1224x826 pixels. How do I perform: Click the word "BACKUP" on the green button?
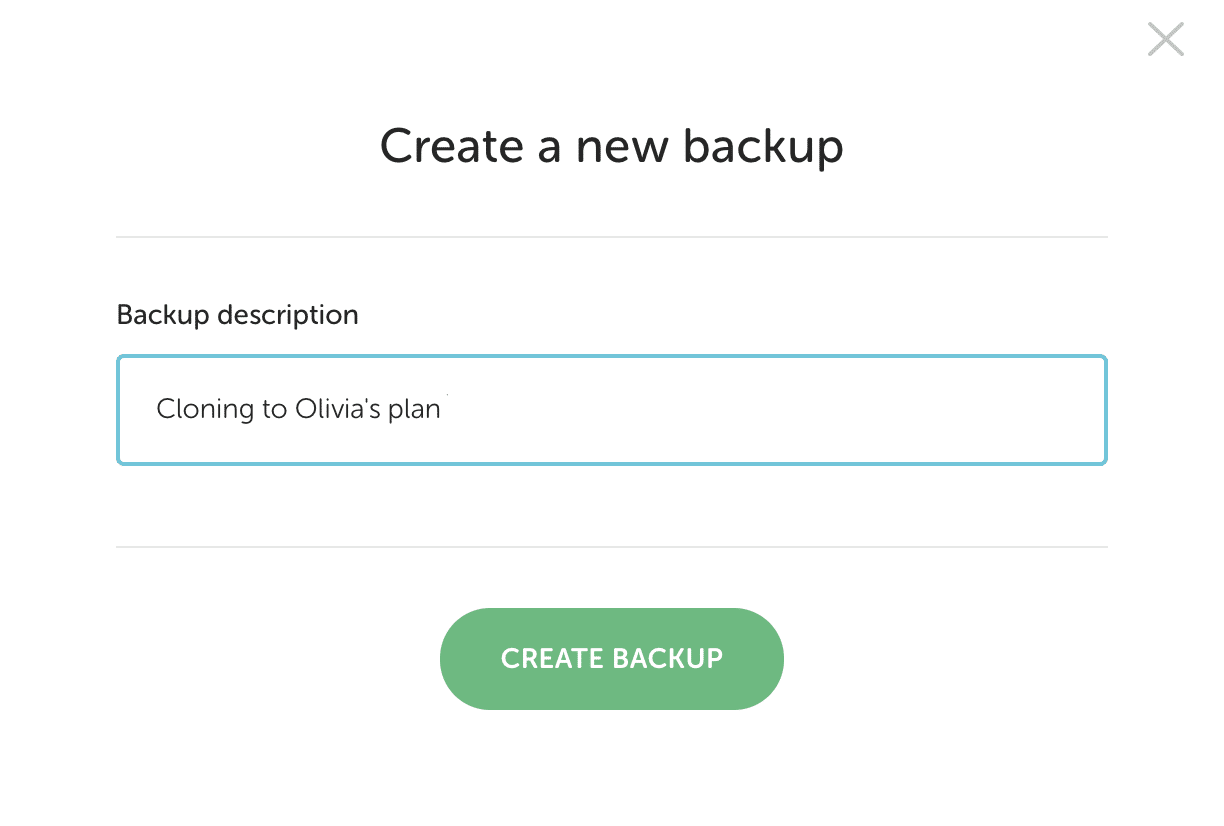[667, 658]
